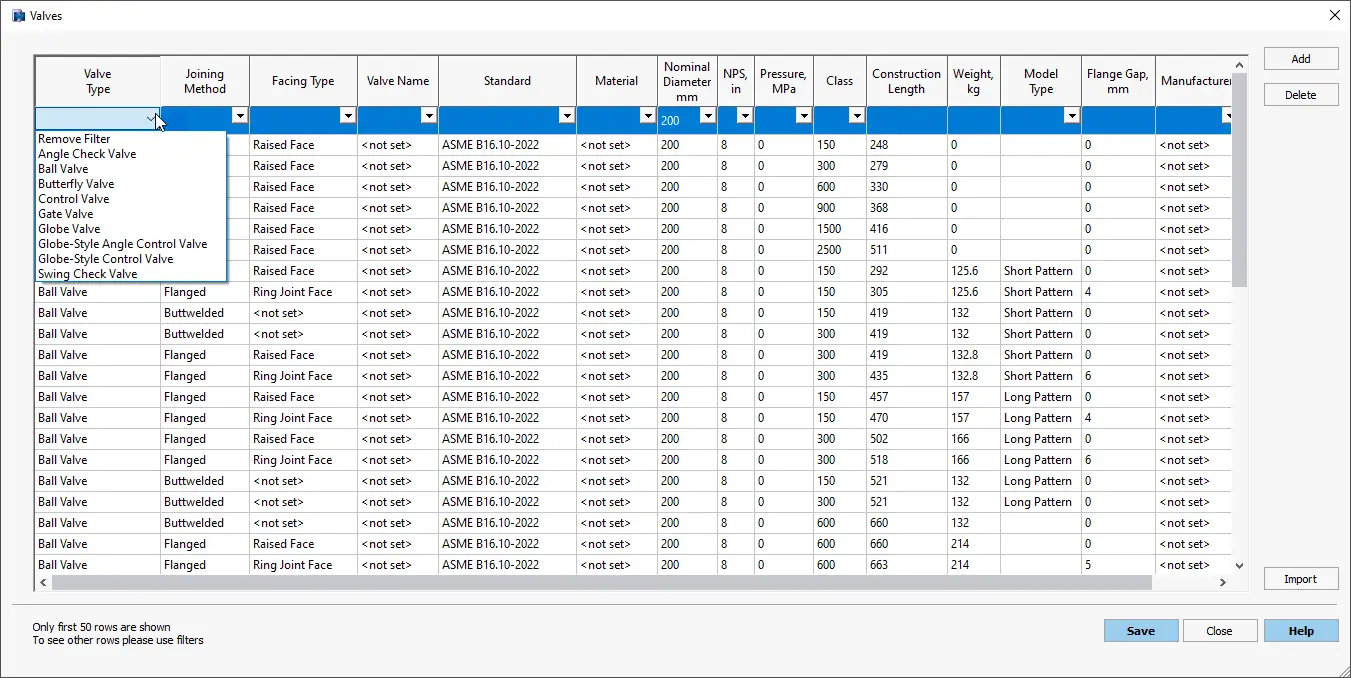The height and width of the screenshot is (678, 1351).
Task: Open the Standard column filter dropdown
Action: pos(566,116)
